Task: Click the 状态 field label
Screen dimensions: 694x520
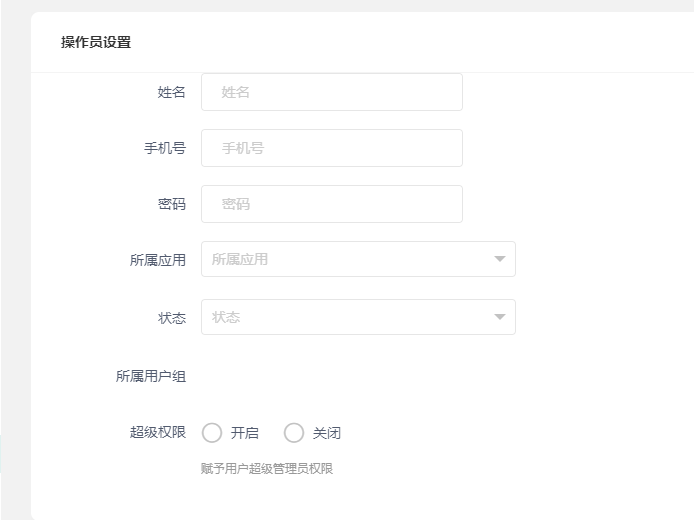Action: (172, 318)
